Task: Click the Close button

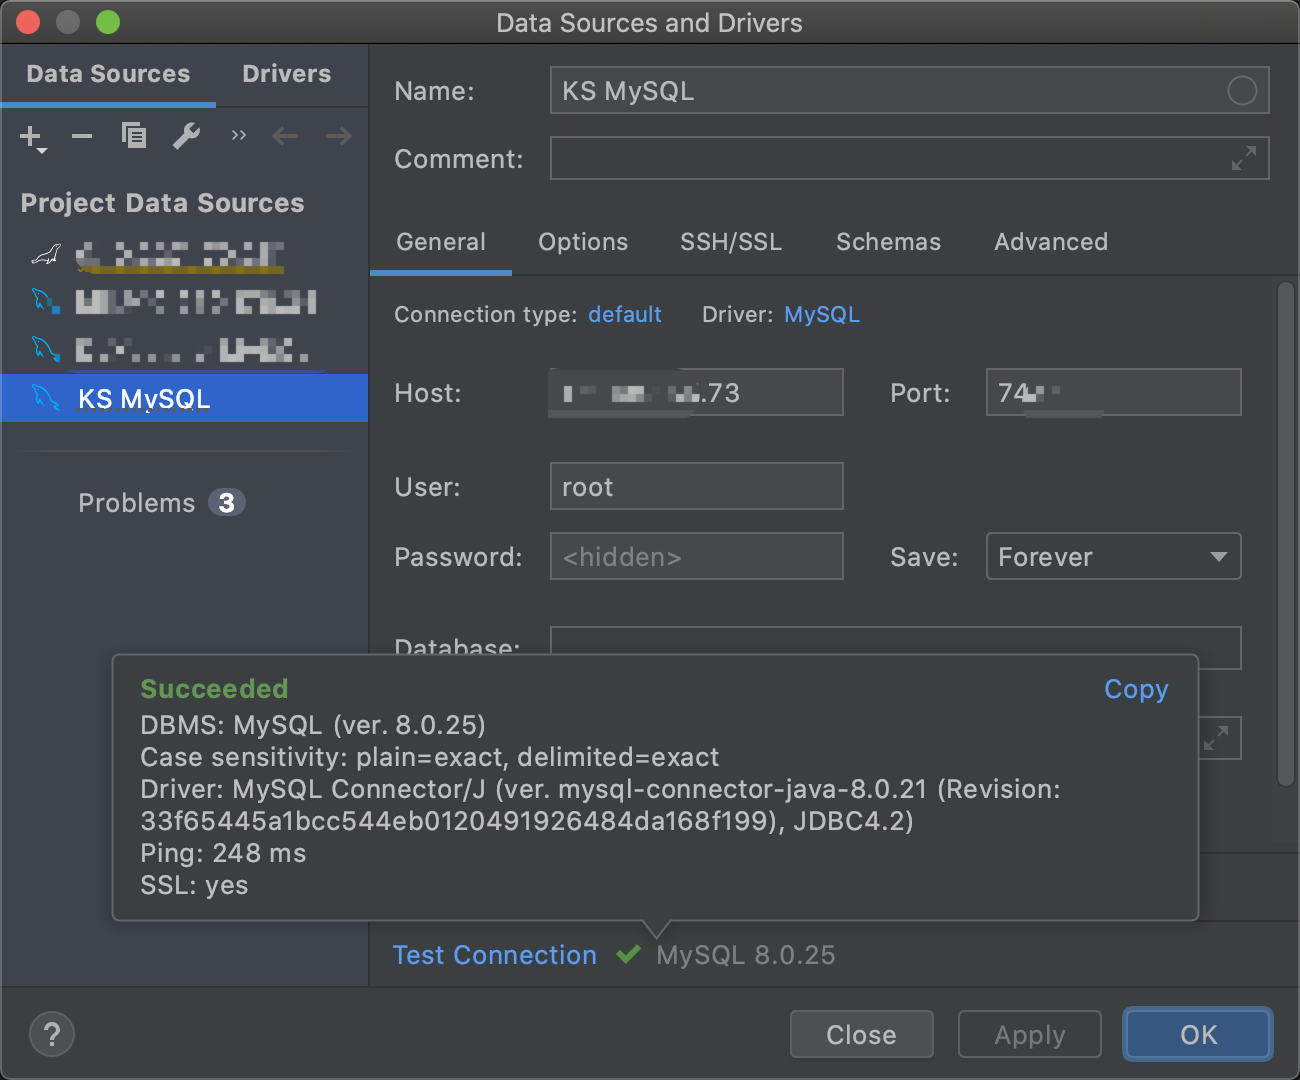Action: (x=862, y=1034)
